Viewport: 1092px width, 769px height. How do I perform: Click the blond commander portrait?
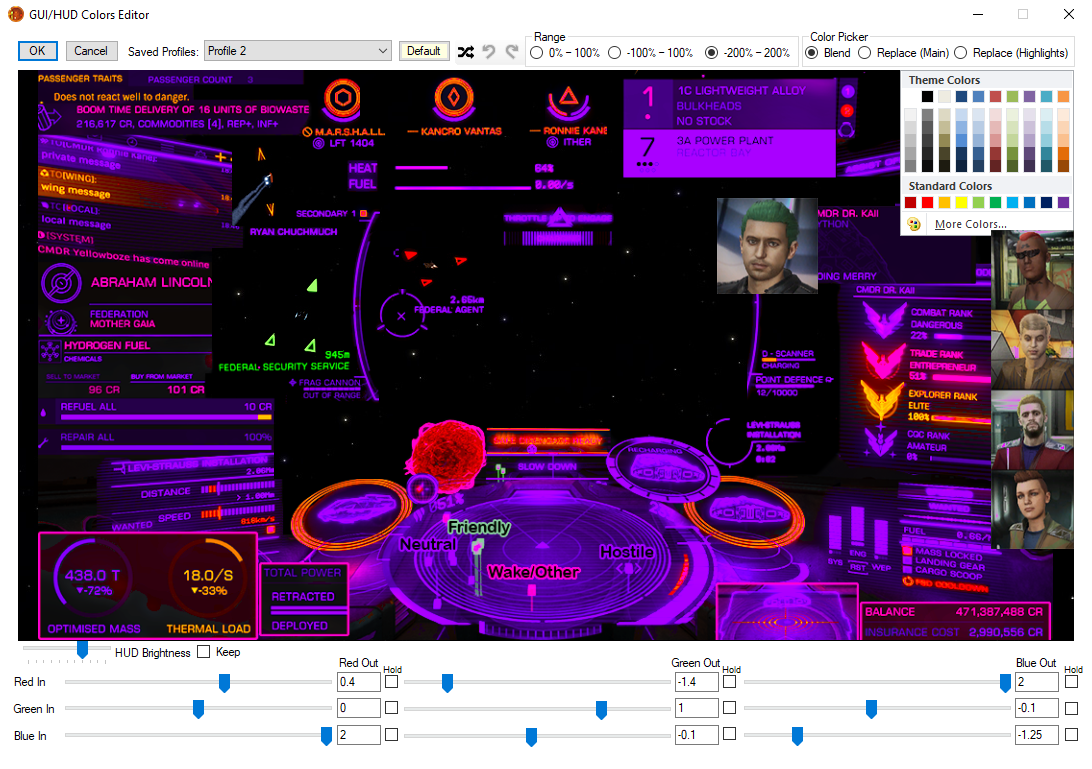(1032, 350)
